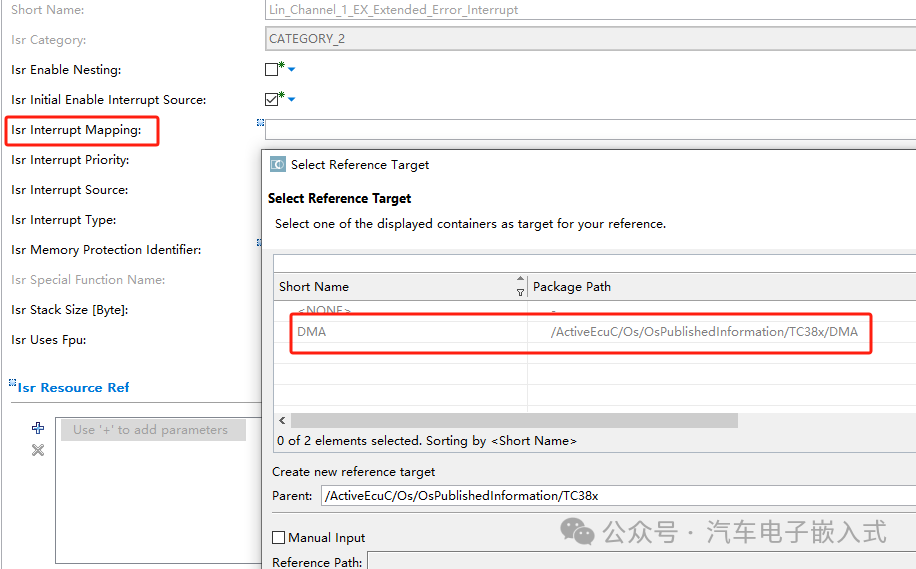916x569 pixels.
Task: Enable the Isr Enable Nesting checkbox
Action: pos(271,70)
